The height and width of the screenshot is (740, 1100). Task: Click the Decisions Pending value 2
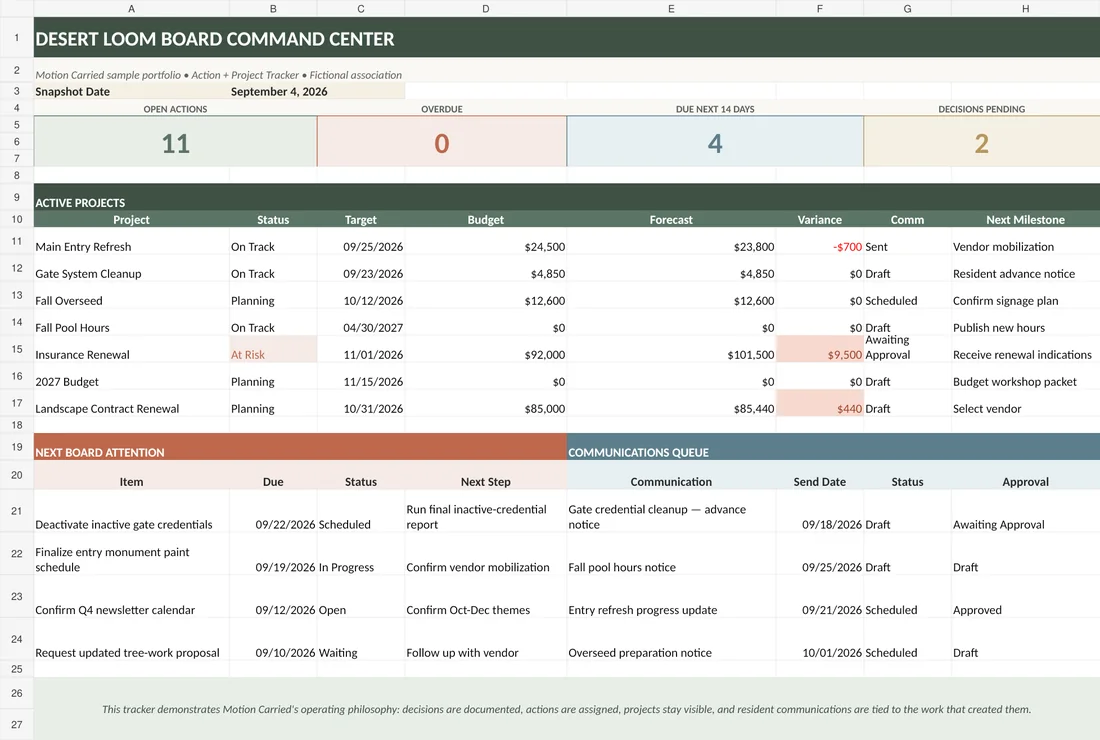(x=981, y=142)
